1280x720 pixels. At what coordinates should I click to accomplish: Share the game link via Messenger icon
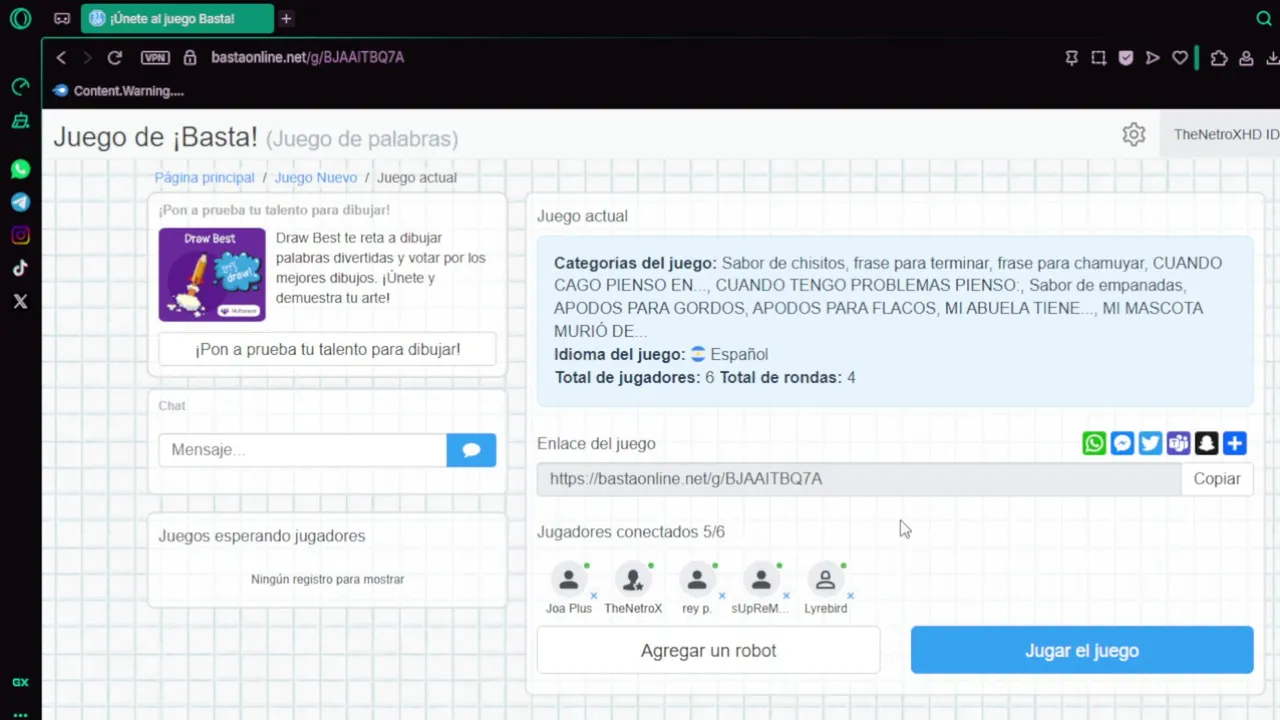tap(1122, 443)
